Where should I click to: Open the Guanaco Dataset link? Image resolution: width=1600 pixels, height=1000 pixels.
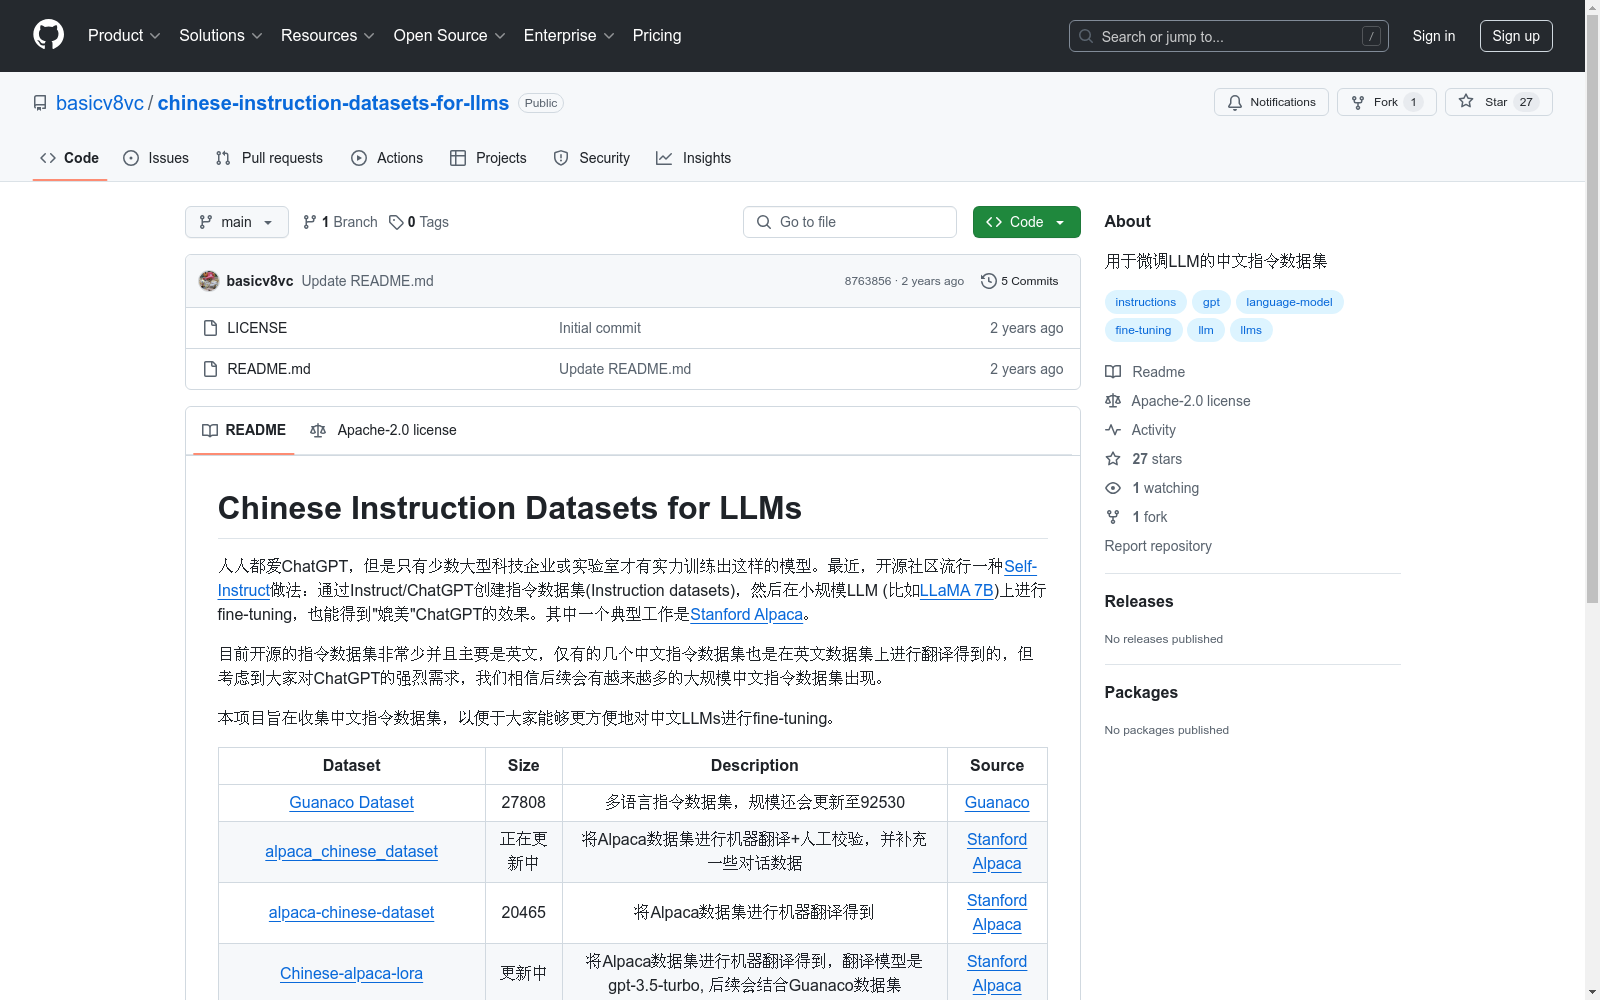351,802
